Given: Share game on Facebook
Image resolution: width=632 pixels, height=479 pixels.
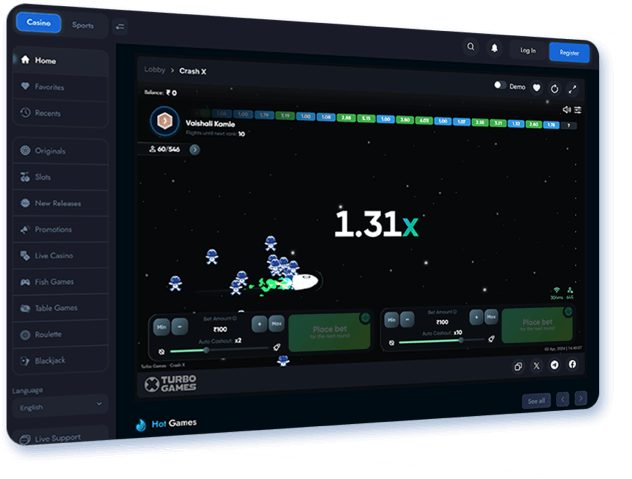Looking at the screenshot, I should [572, 364].
